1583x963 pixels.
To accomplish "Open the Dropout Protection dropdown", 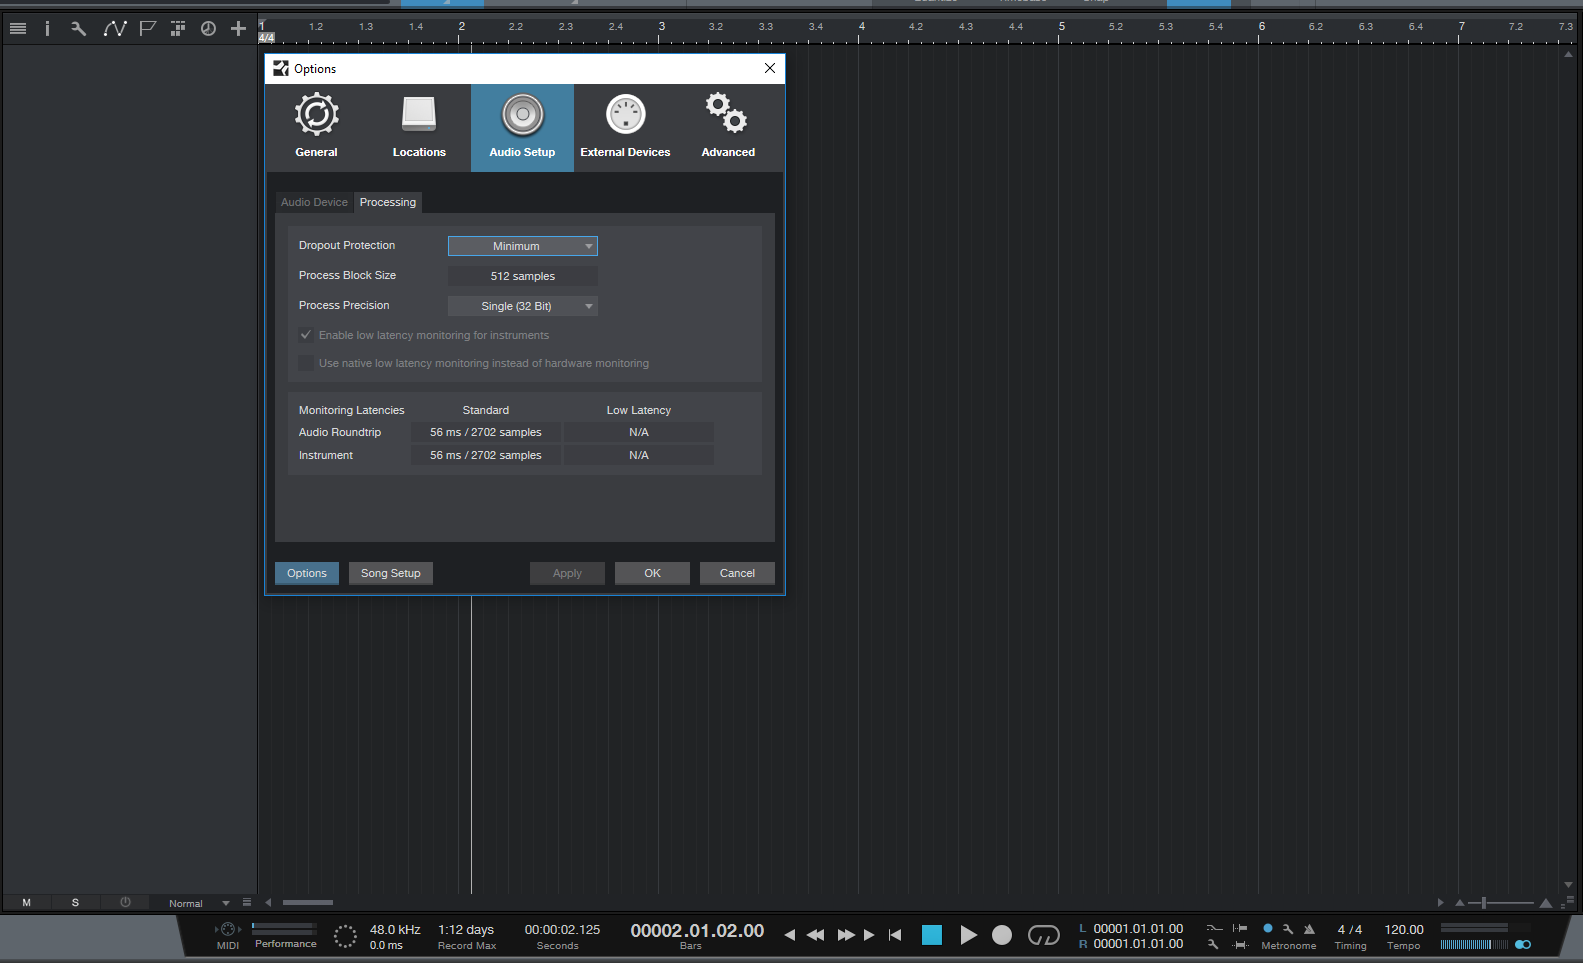I will click(x=523, y=246).
